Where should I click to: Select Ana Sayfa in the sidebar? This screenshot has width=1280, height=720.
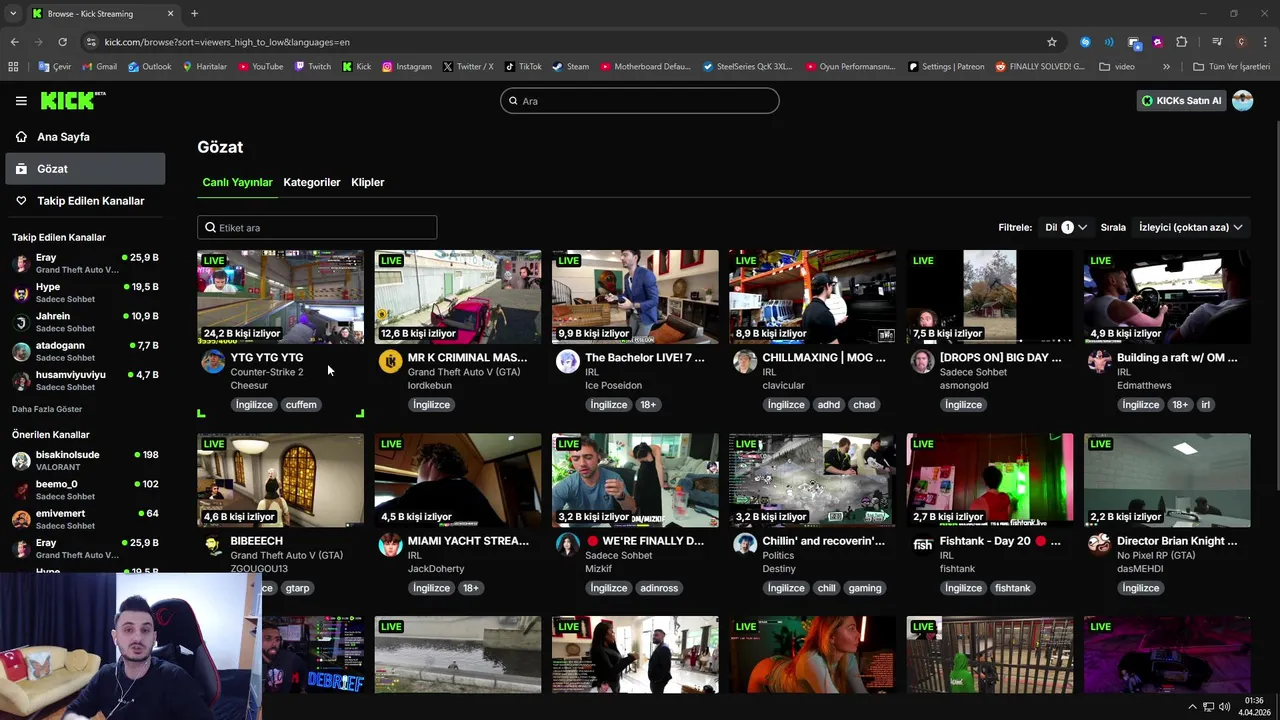coord(85,137)
